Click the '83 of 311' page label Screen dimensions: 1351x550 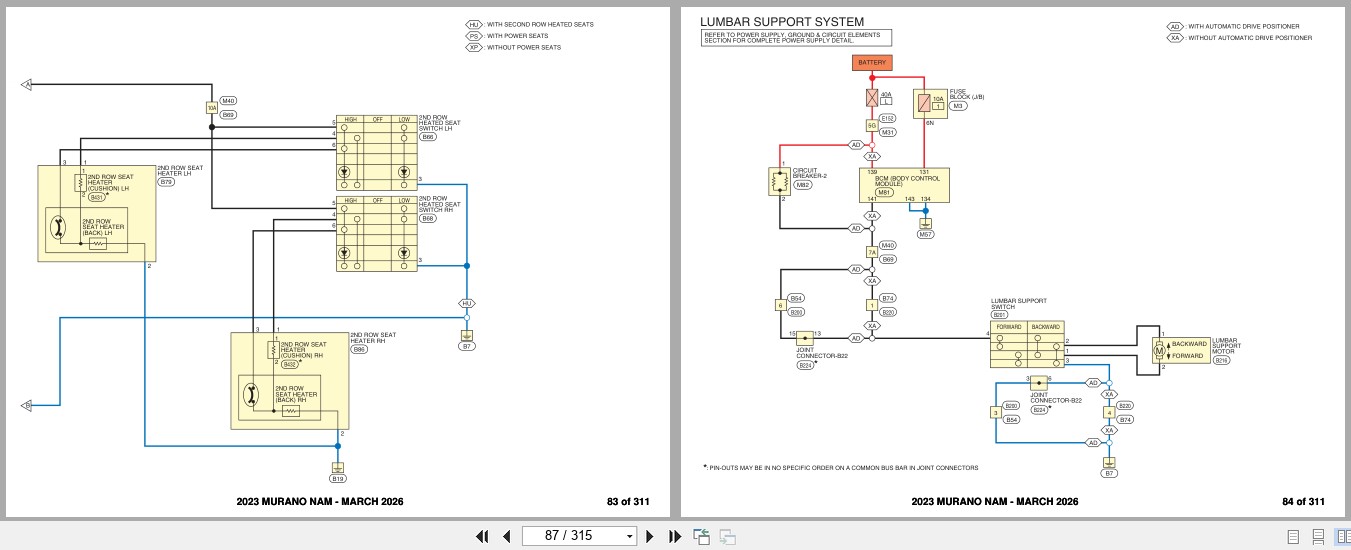click(628, 502)
